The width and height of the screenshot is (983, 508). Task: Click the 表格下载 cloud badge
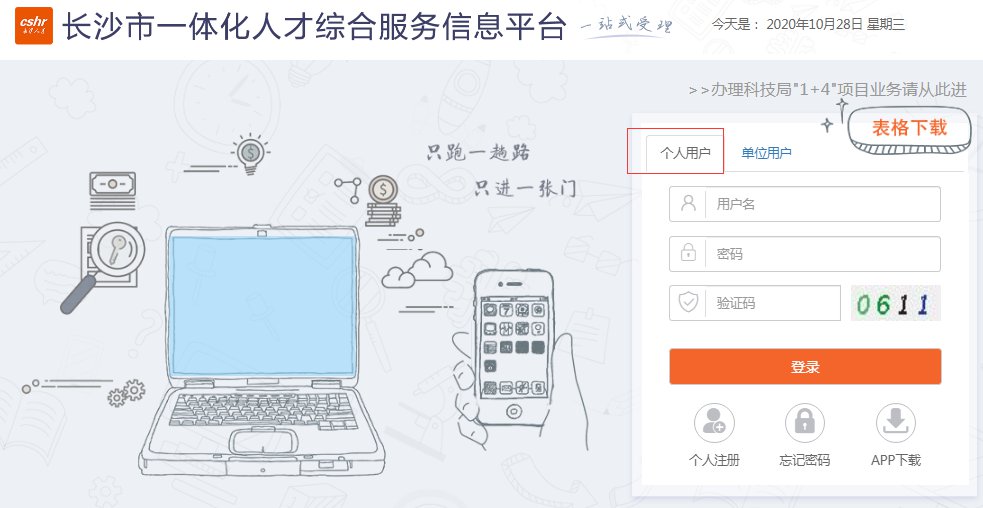coord(909,130)
